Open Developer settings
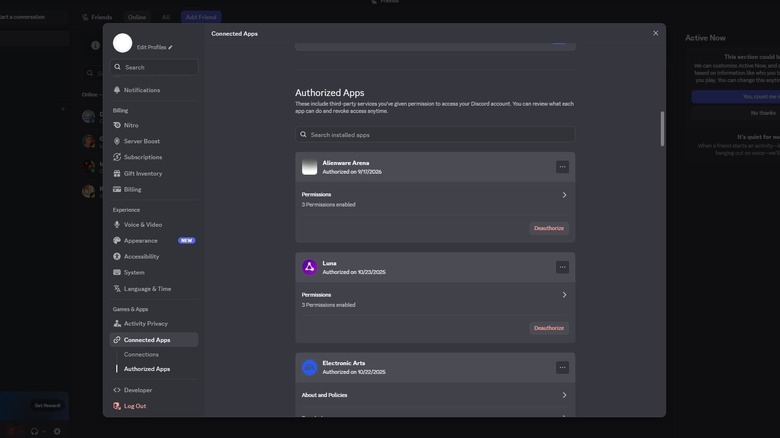This screenshot has width=780, height=438. click(154, 390)
